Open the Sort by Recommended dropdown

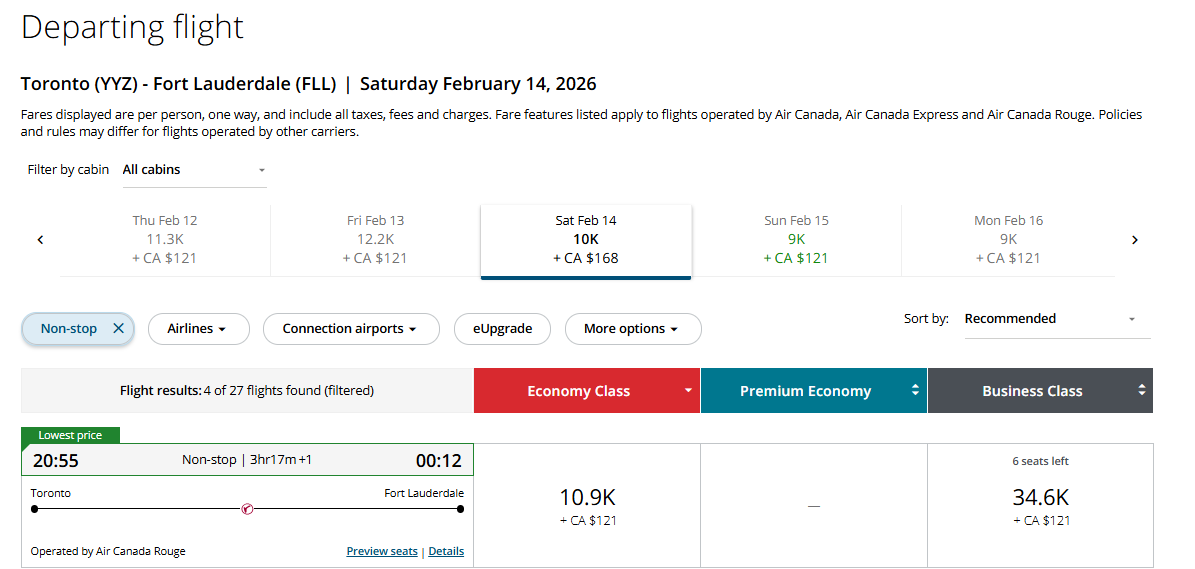[x=1056, y=319]
